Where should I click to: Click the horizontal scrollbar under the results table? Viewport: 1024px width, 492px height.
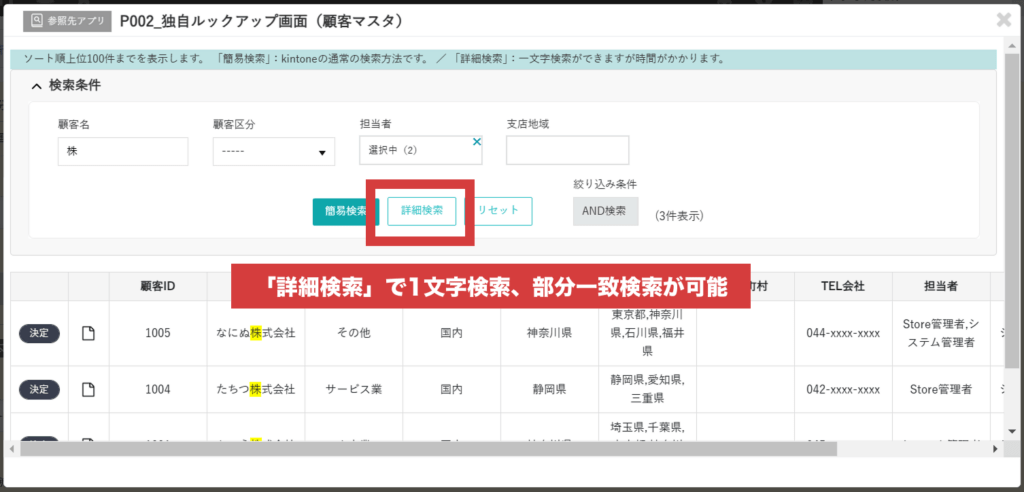420,449
